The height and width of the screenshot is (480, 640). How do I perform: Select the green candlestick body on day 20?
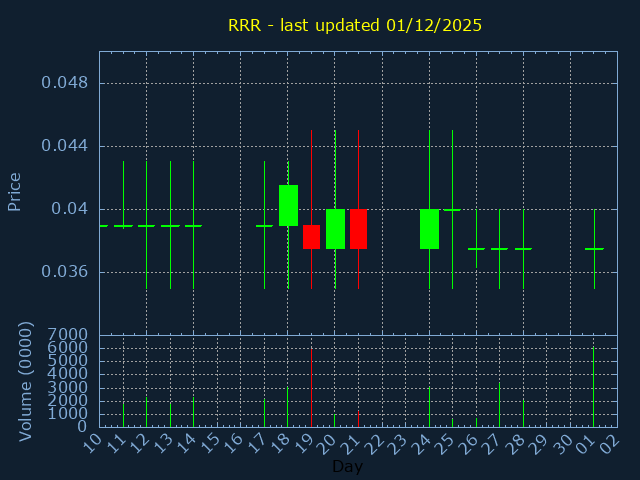(335, 229)
